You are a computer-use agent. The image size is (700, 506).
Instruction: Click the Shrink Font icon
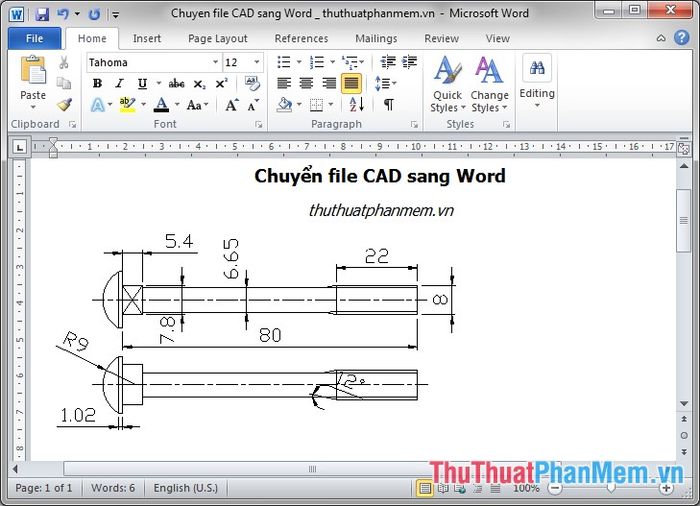tap(253, 105)
